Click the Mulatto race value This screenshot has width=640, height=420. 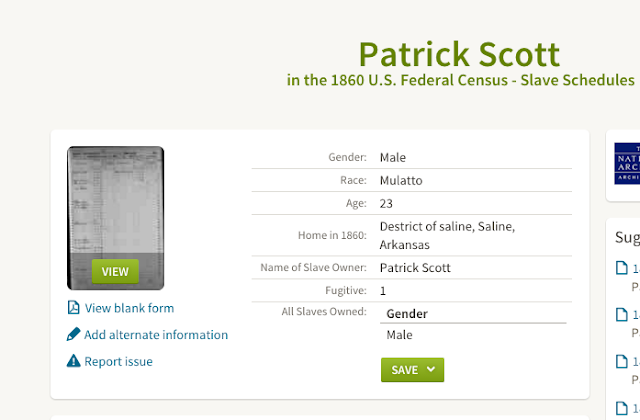coord(400,181)
